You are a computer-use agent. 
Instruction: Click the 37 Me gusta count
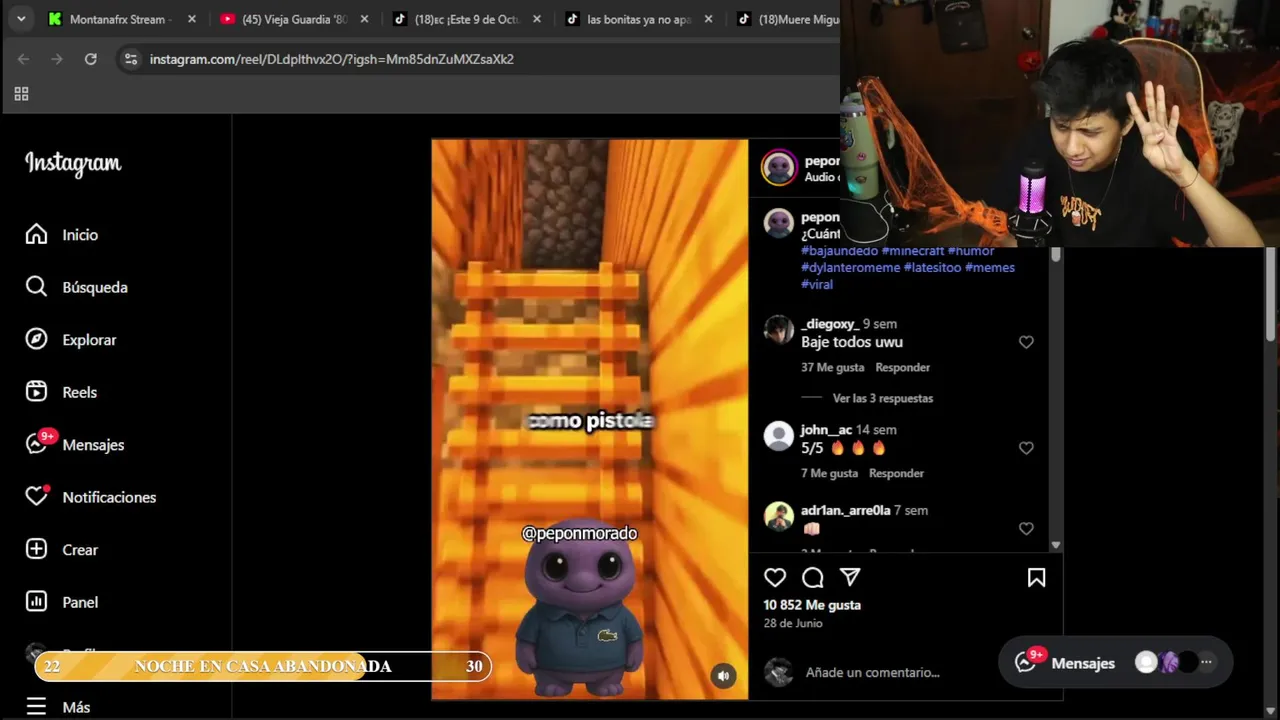[833, 367]
